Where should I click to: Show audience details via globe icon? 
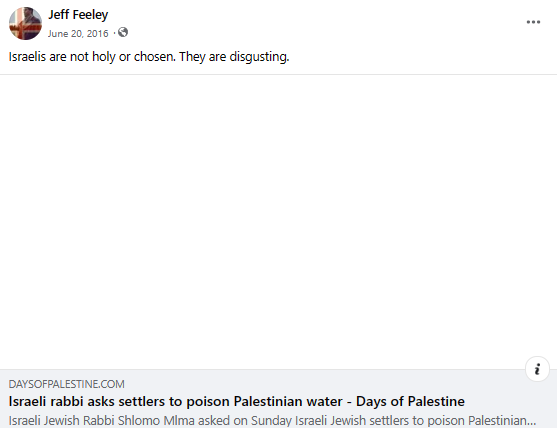point(123,32)
